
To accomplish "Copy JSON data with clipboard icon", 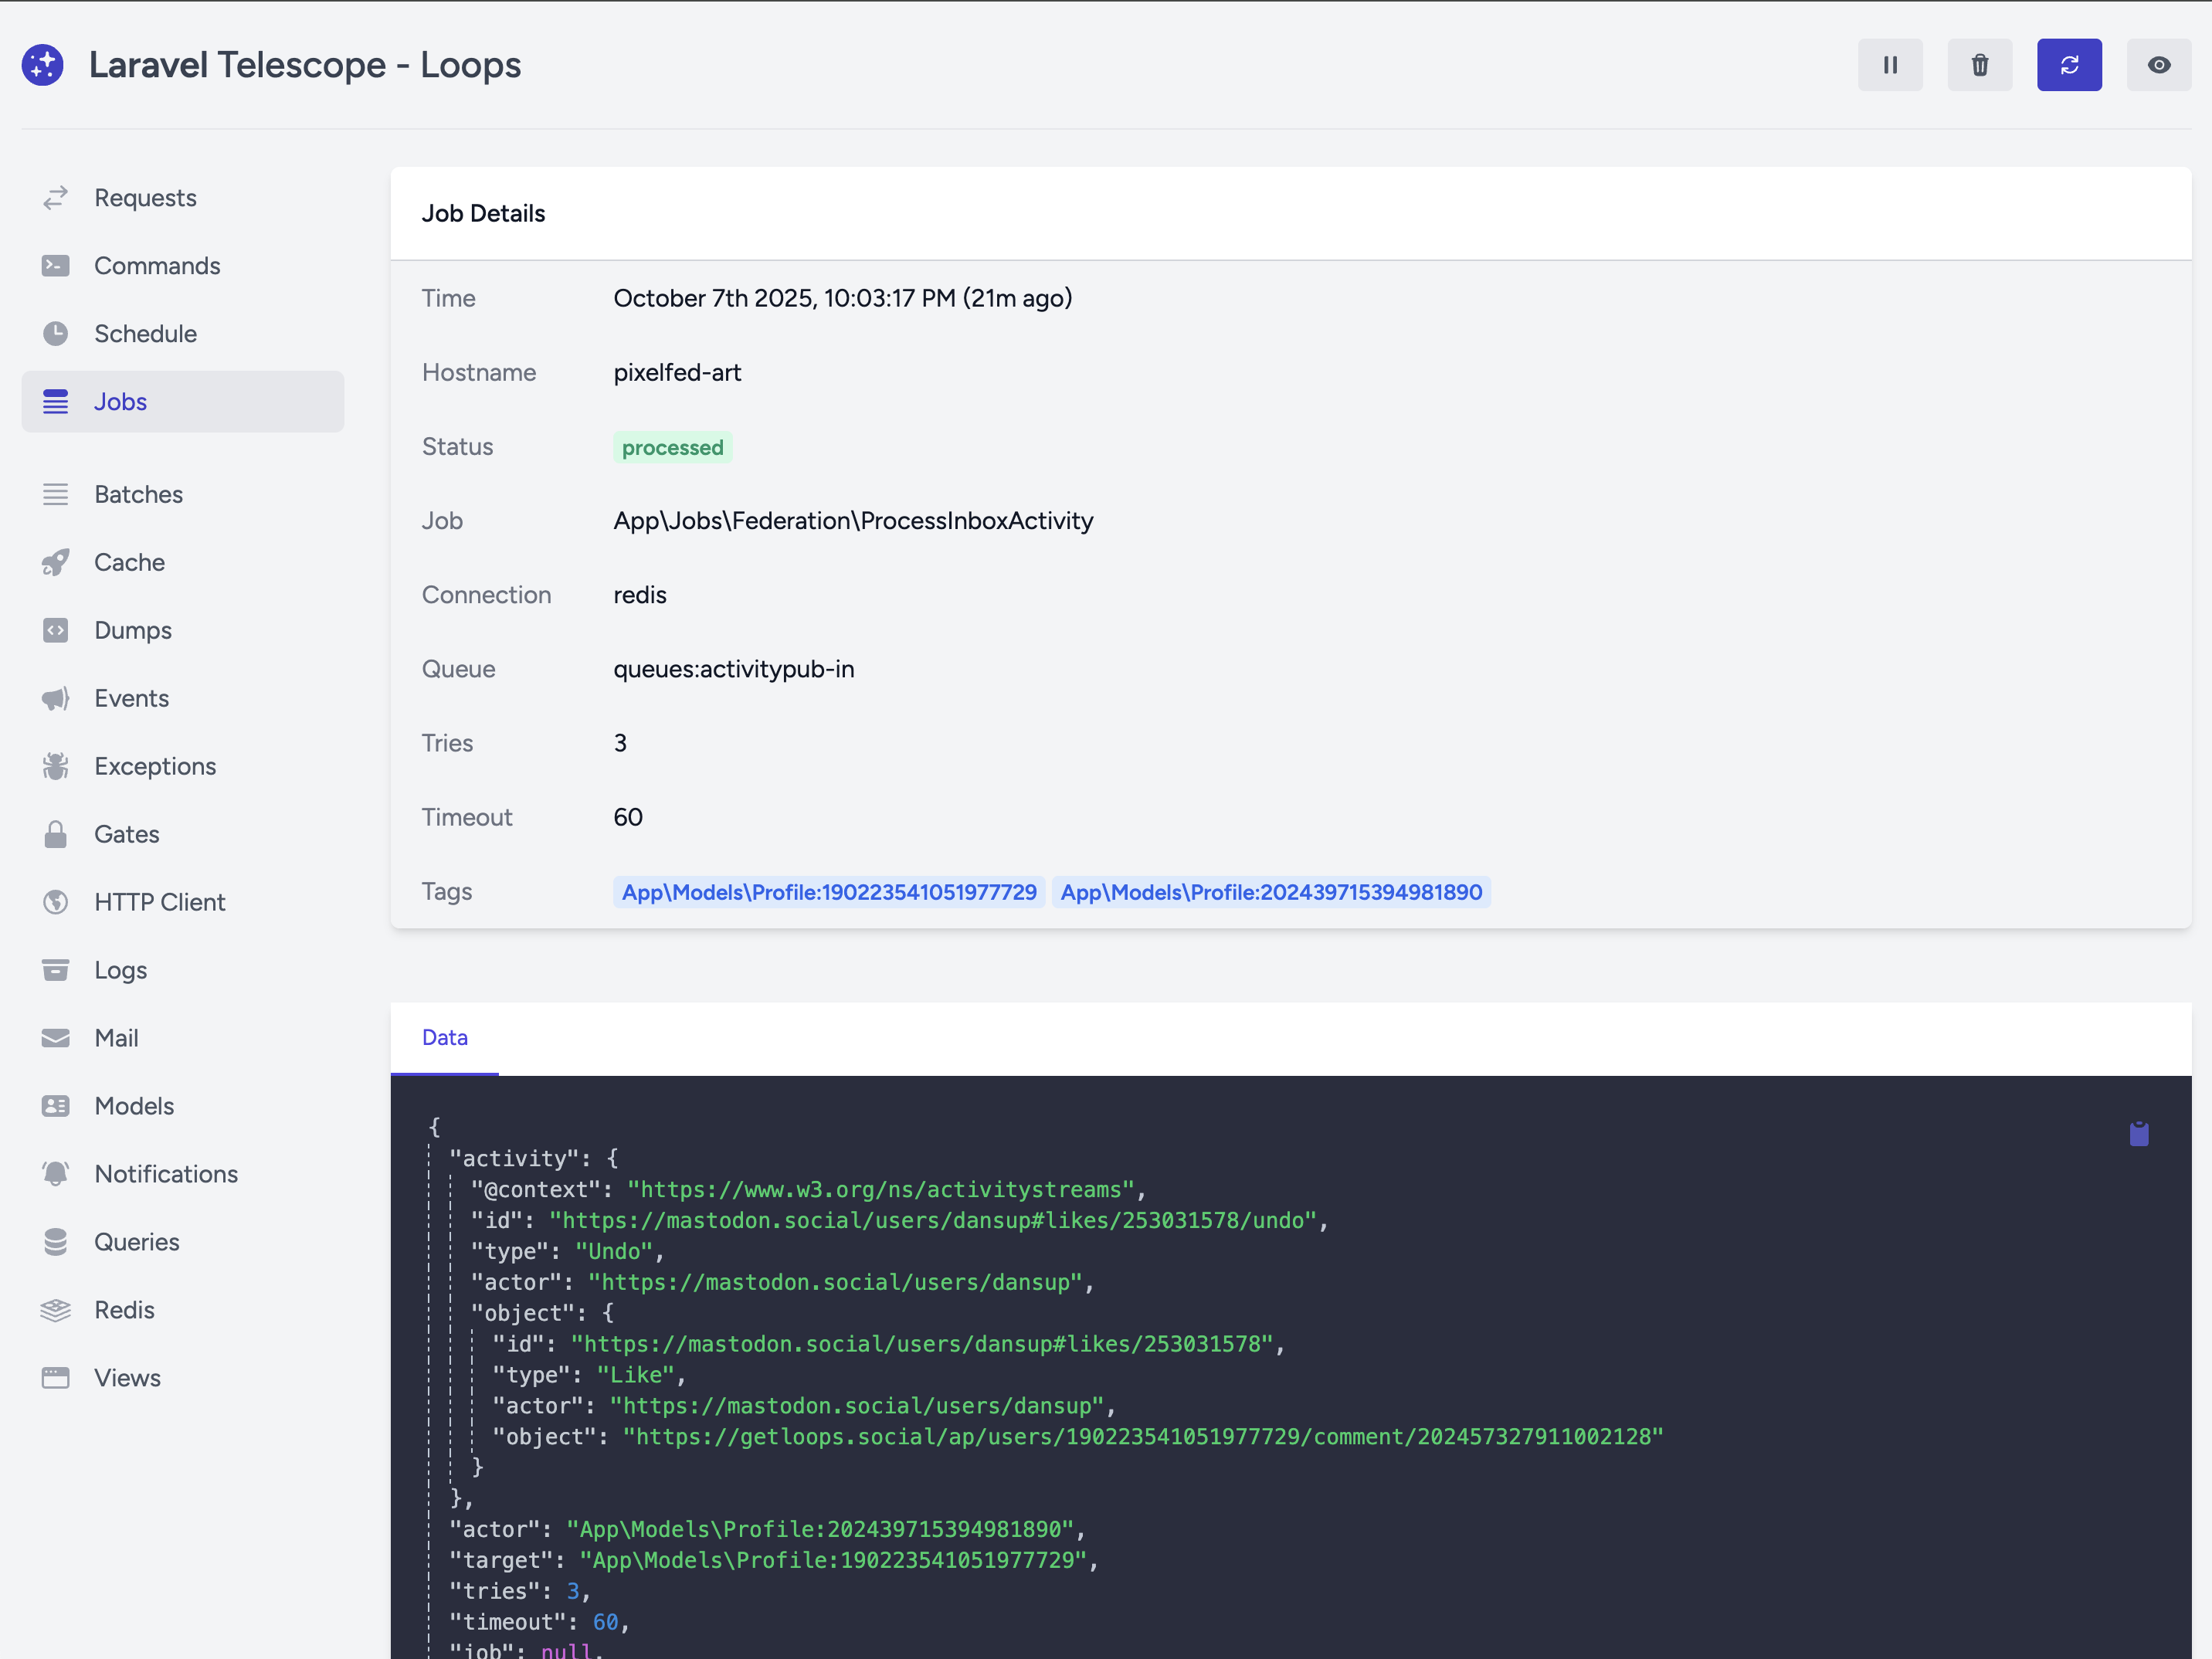I will (2138, 1133).
